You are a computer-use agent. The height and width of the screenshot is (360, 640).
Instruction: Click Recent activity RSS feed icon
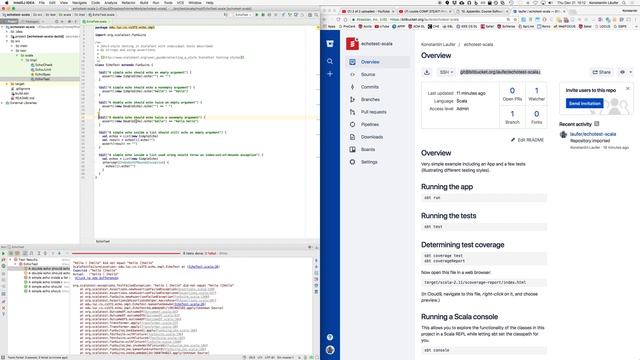coord(597,124)
